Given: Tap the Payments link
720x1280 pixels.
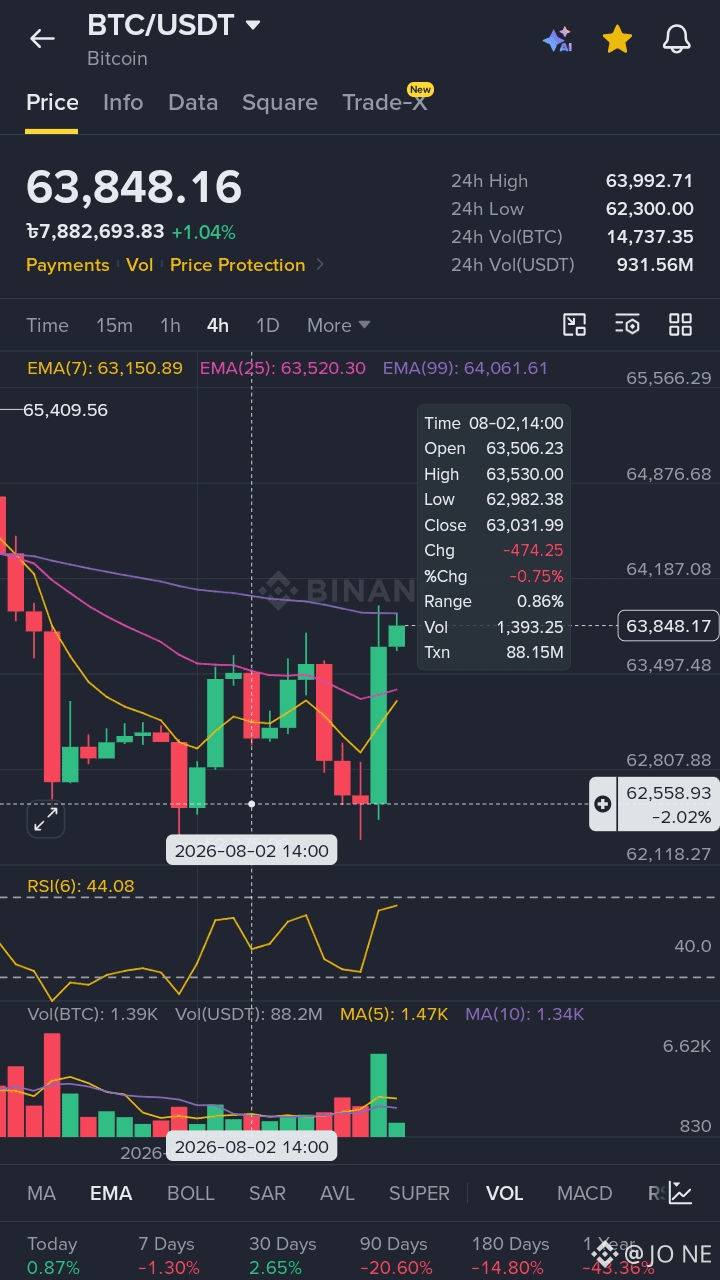Looking at the screenshot, I should coord(67,265).
